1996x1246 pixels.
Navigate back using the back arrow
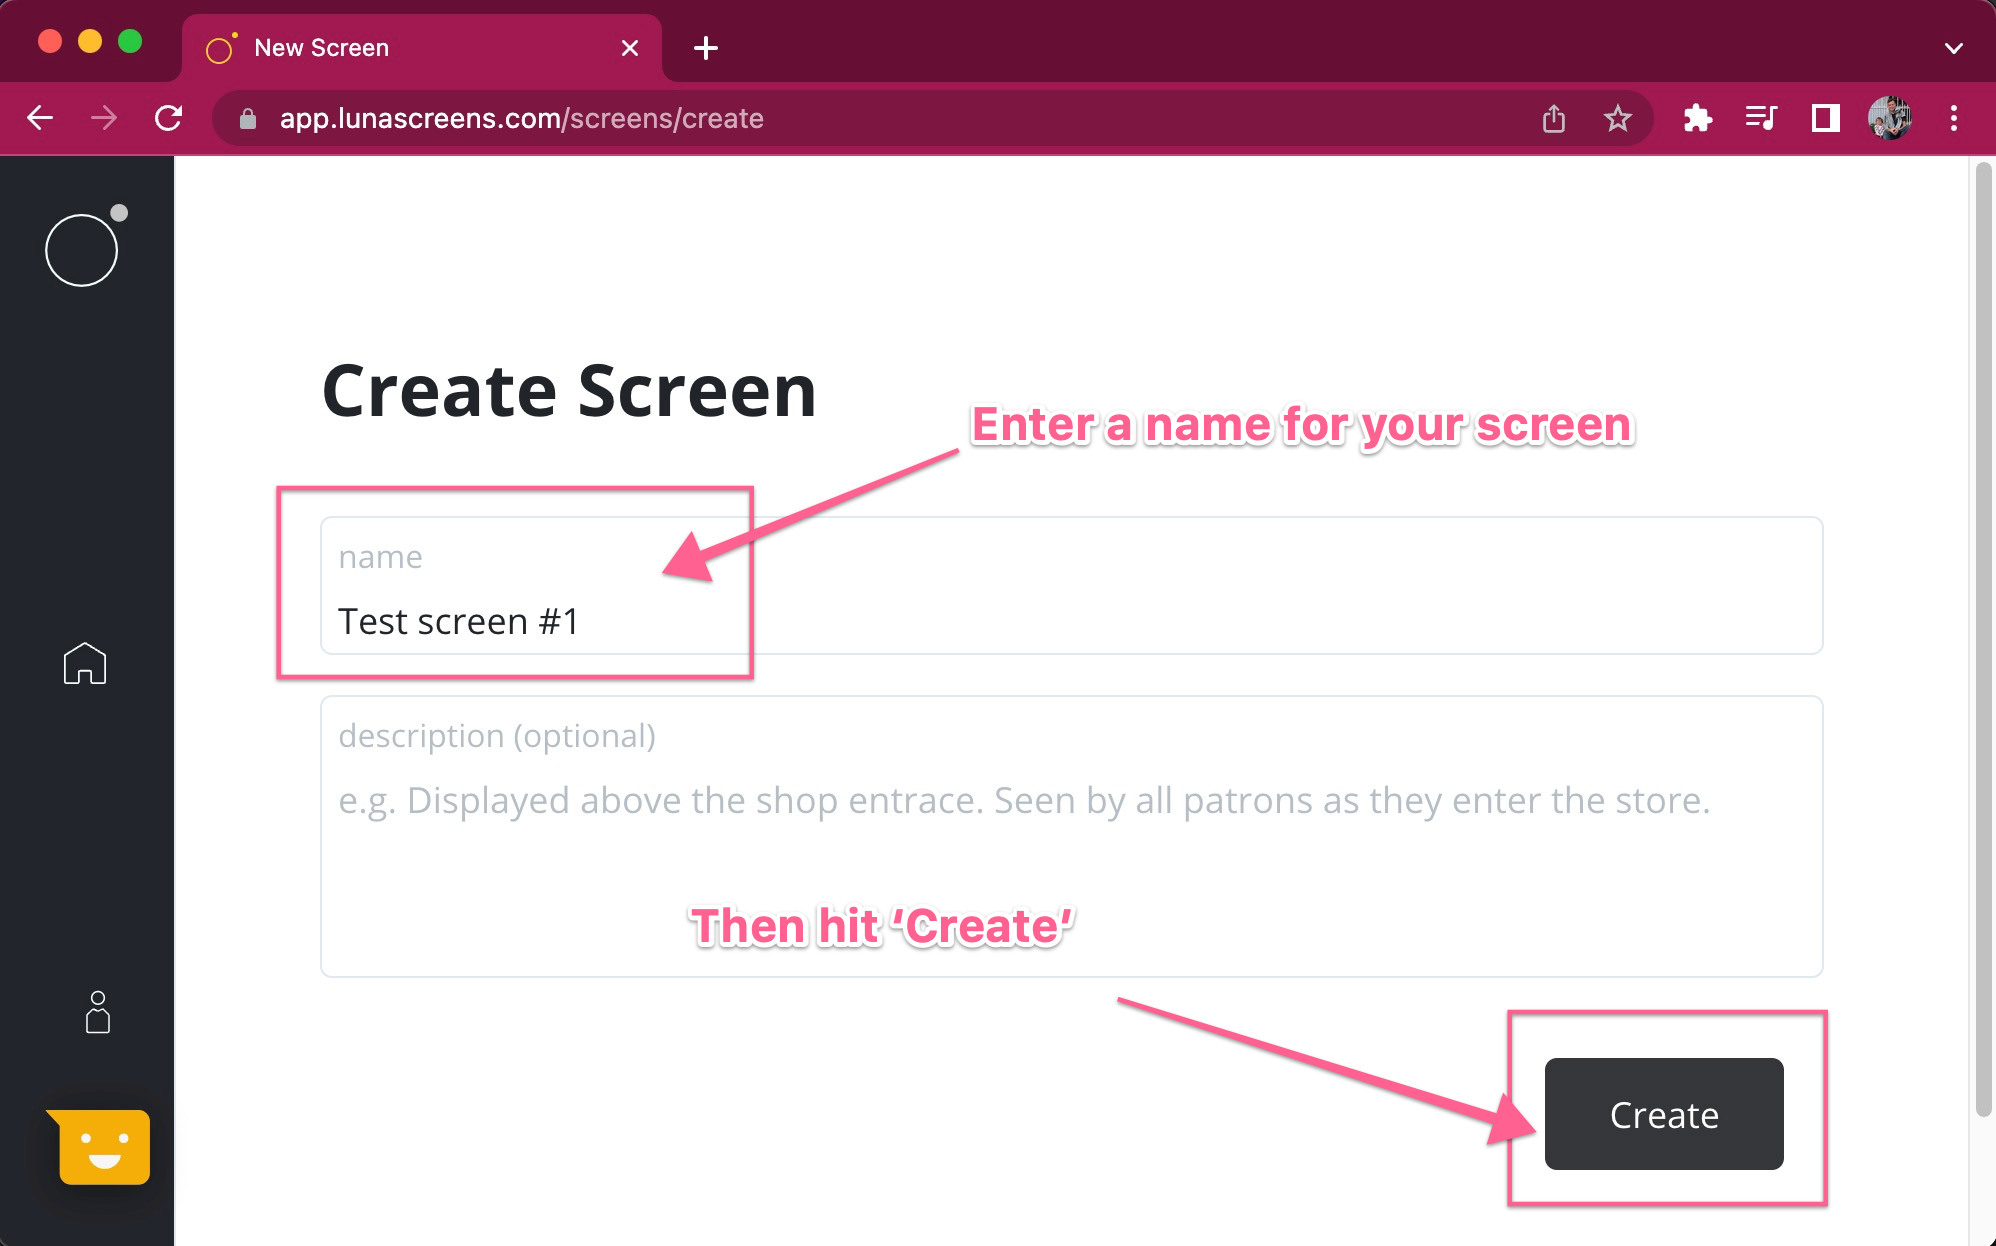(39, 118)
